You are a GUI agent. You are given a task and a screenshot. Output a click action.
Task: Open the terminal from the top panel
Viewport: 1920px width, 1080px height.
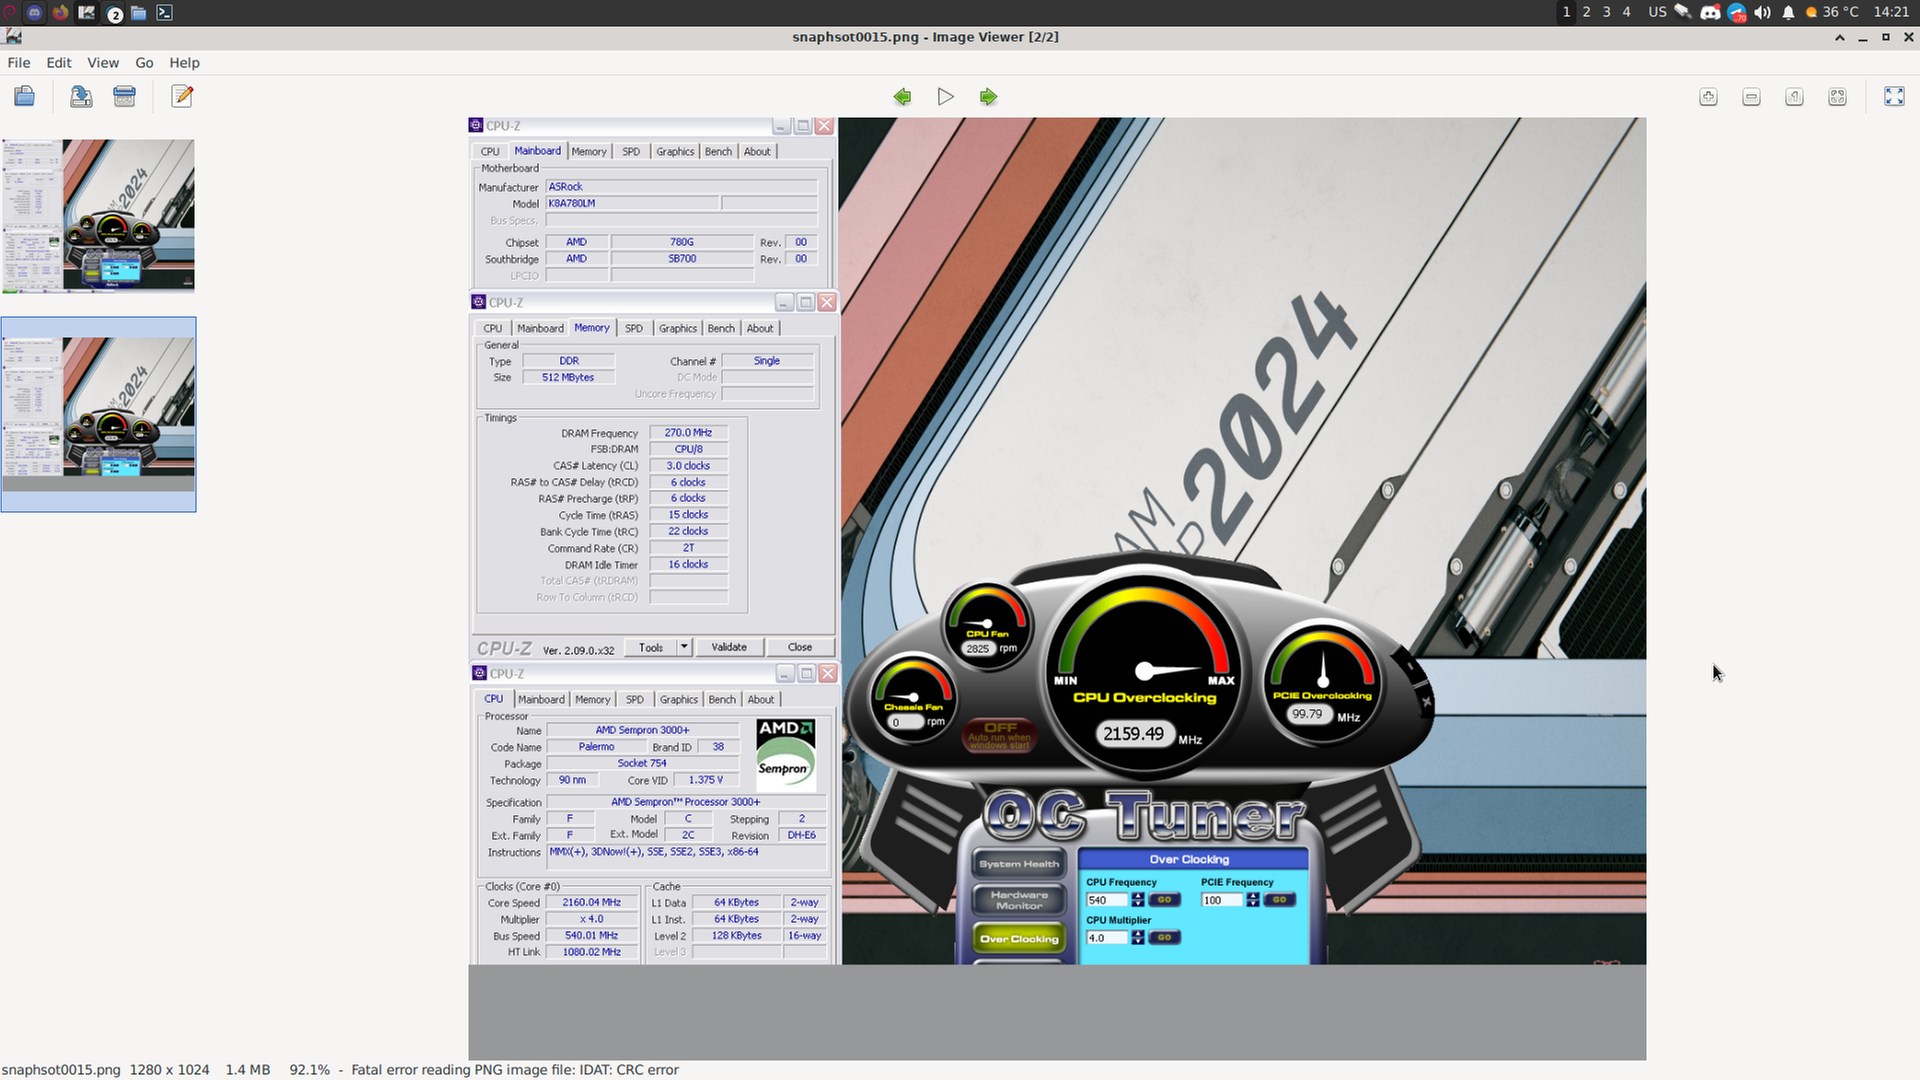tap(165, 12)
